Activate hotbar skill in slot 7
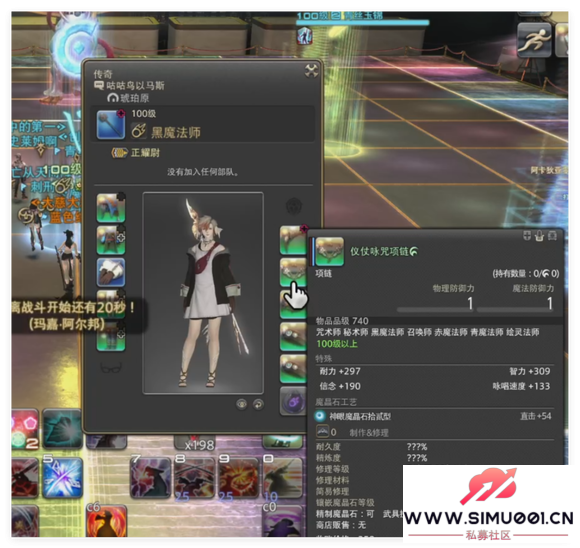This screenshot has height=548, width=580. pyautogui.click(x=151, y=477)
